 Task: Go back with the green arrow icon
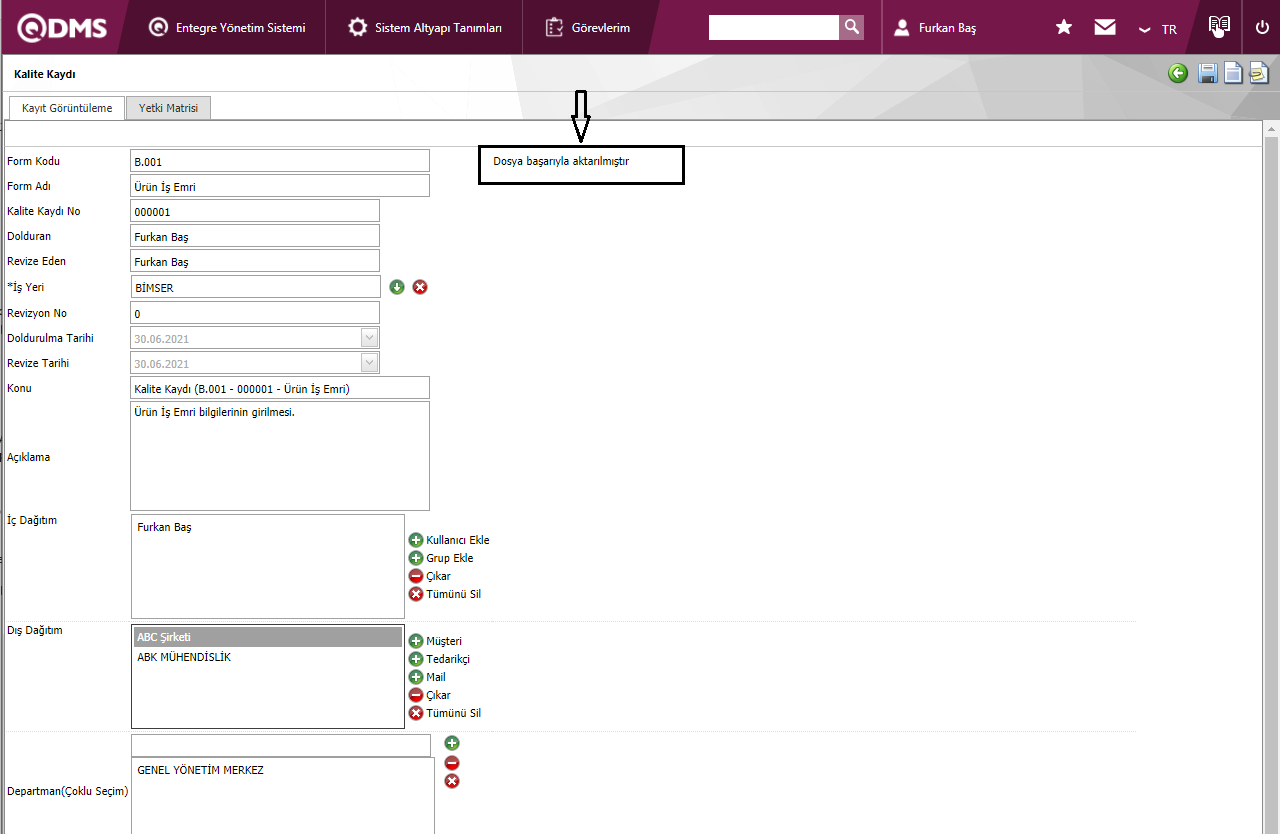pos(1178,73)
